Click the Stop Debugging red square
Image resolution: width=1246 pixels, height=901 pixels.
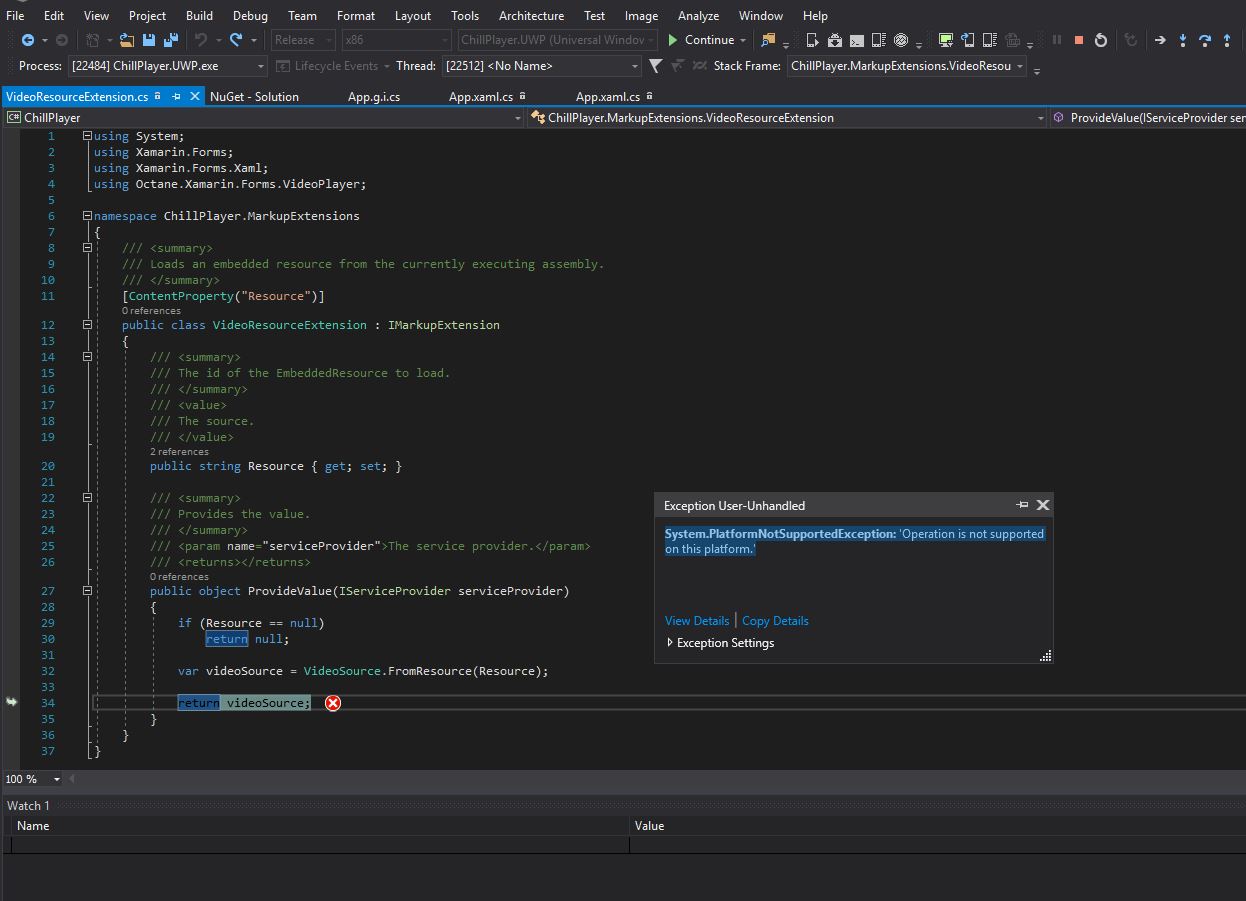click(1078, 40)
